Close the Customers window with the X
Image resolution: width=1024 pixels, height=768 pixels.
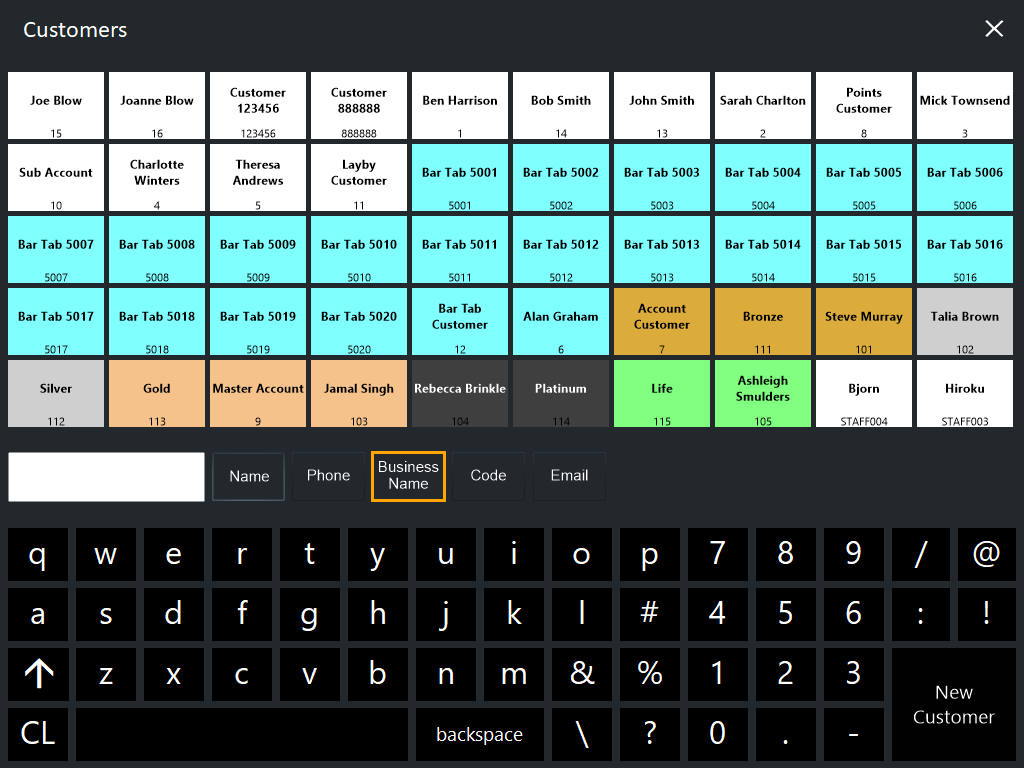tap(993, 29)
